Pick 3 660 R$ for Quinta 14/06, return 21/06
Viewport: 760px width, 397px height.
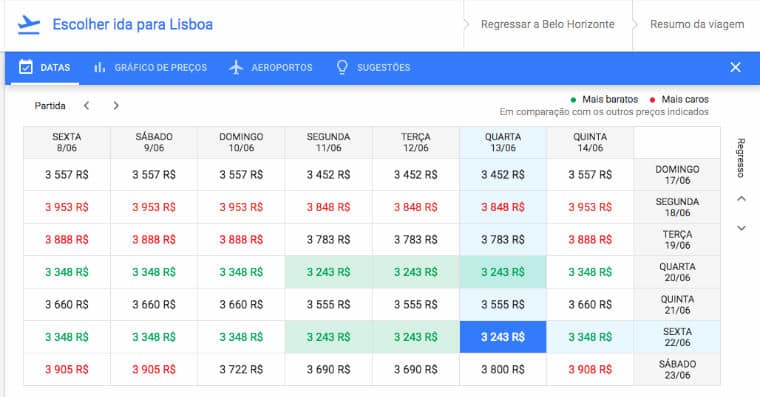(x=590, y=304)
